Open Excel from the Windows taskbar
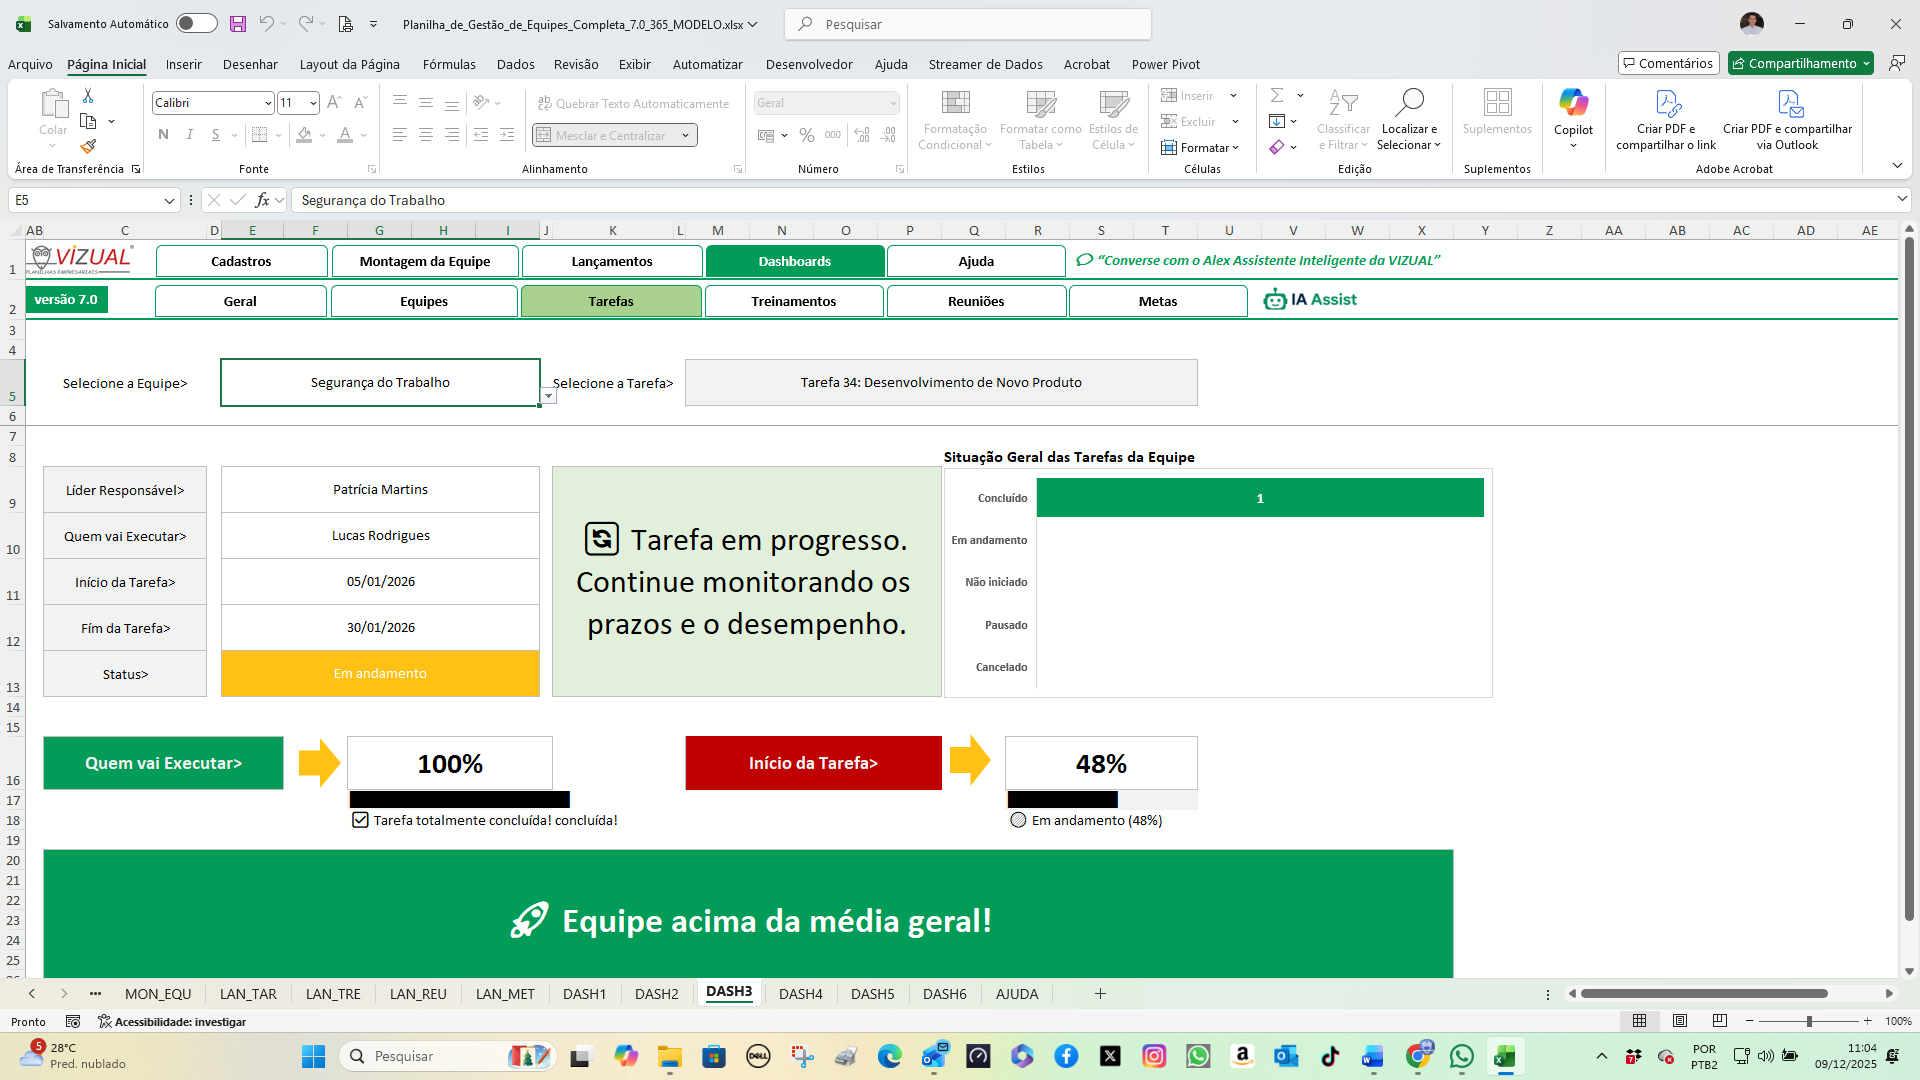Screen dimensions: 1920x1080 [1506, 1056]
